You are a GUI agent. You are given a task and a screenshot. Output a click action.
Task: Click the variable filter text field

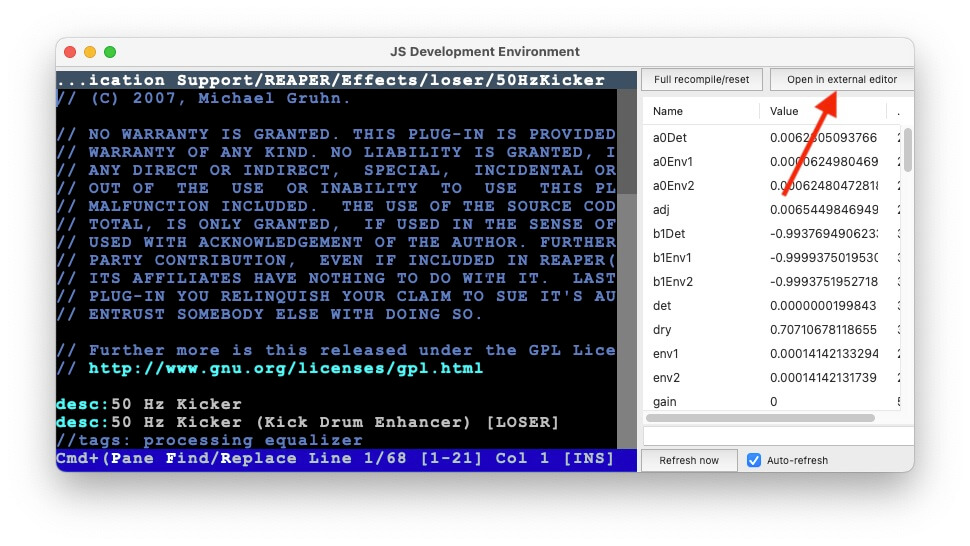(777, 436)
